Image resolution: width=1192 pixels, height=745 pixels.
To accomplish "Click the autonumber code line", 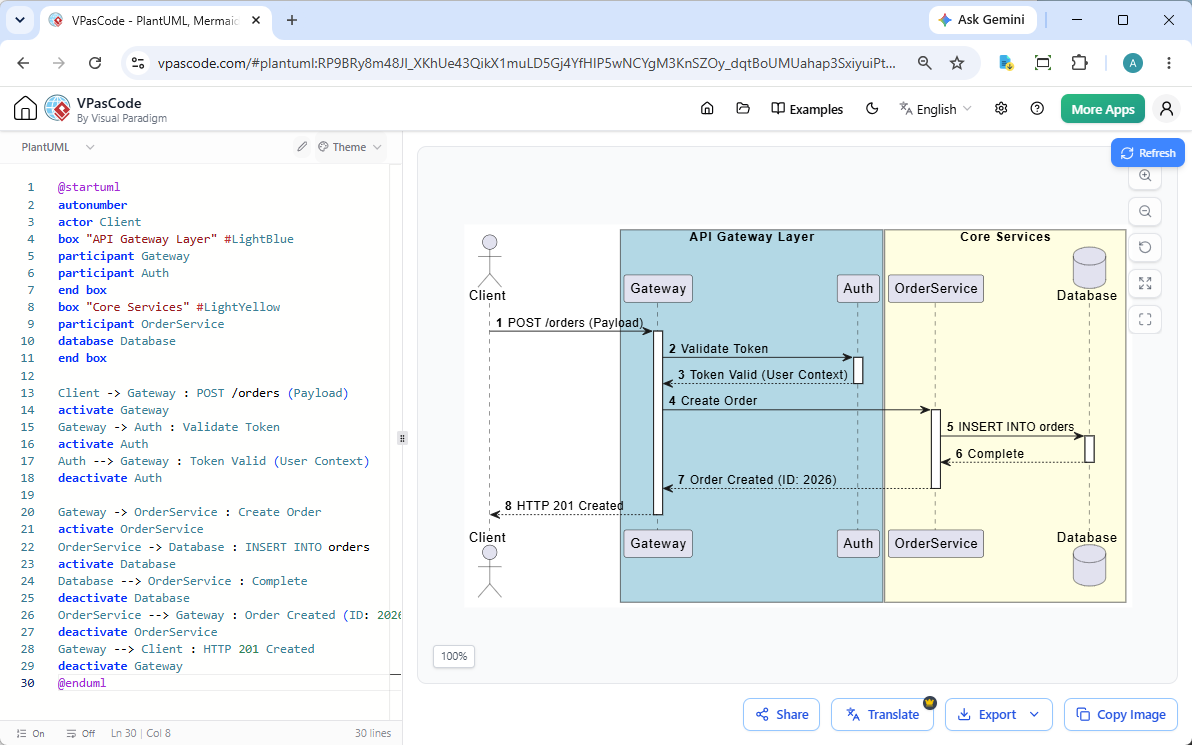I will [x=93, y=204].
